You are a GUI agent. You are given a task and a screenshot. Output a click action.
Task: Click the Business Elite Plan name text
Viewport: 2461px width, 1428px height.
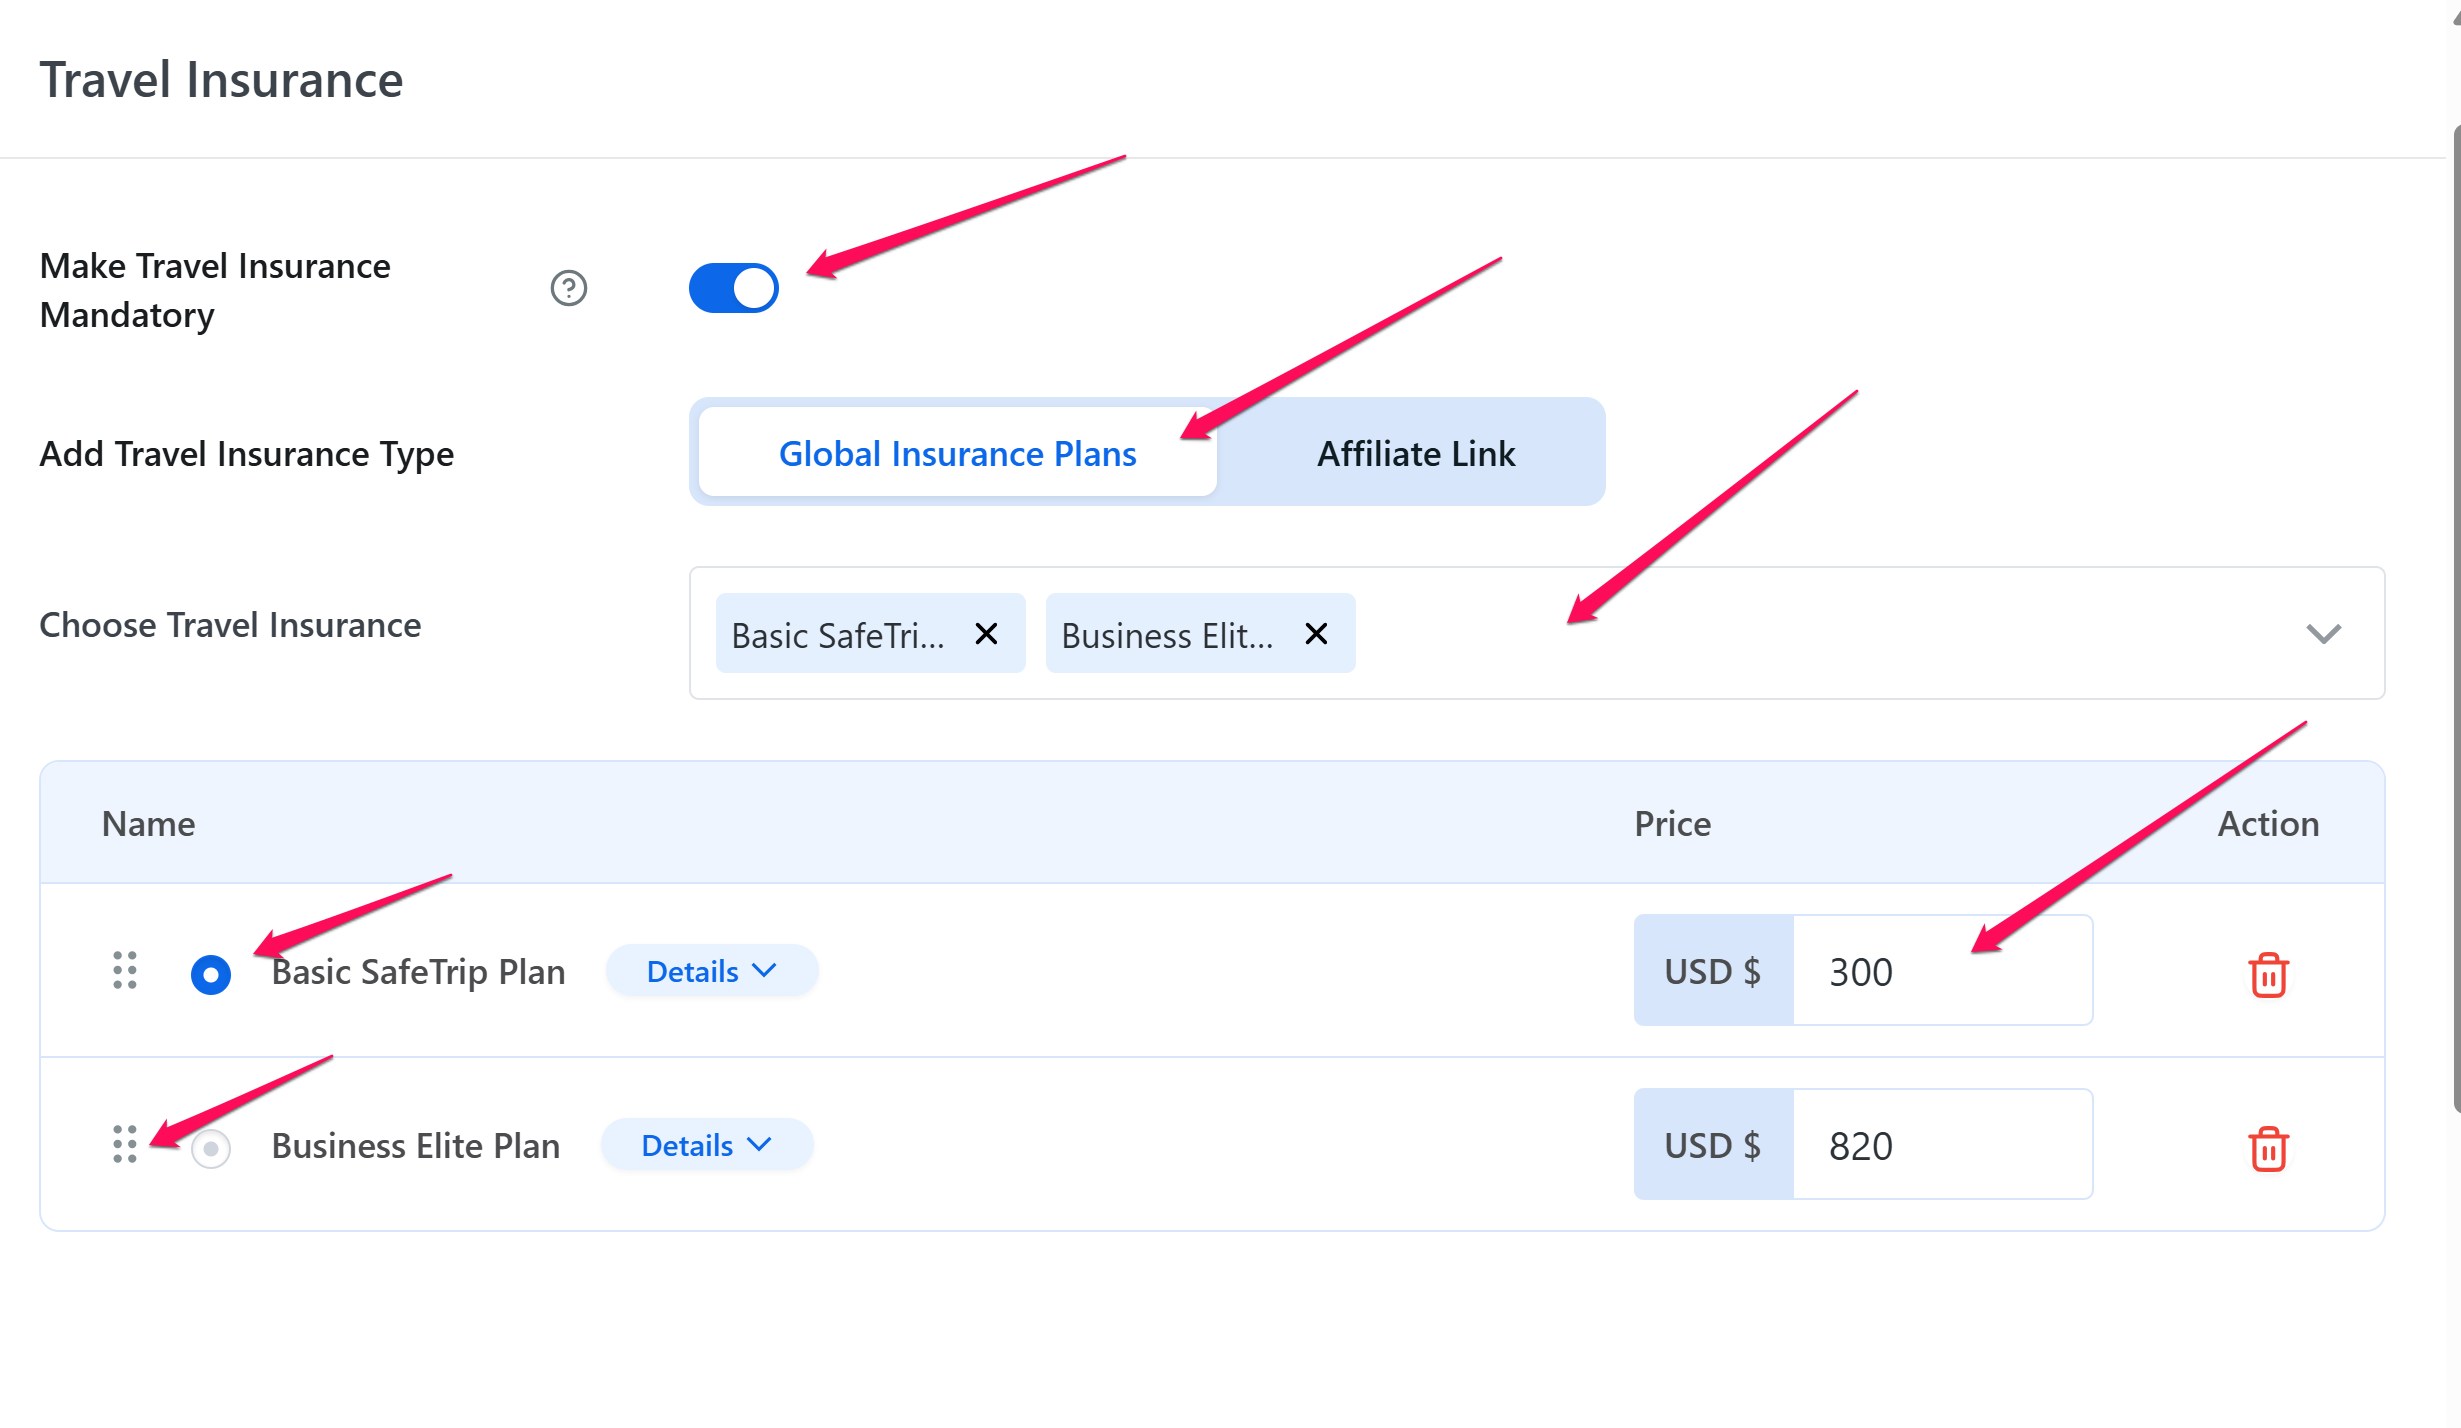pyautogui.click(x=416, y=1146)
